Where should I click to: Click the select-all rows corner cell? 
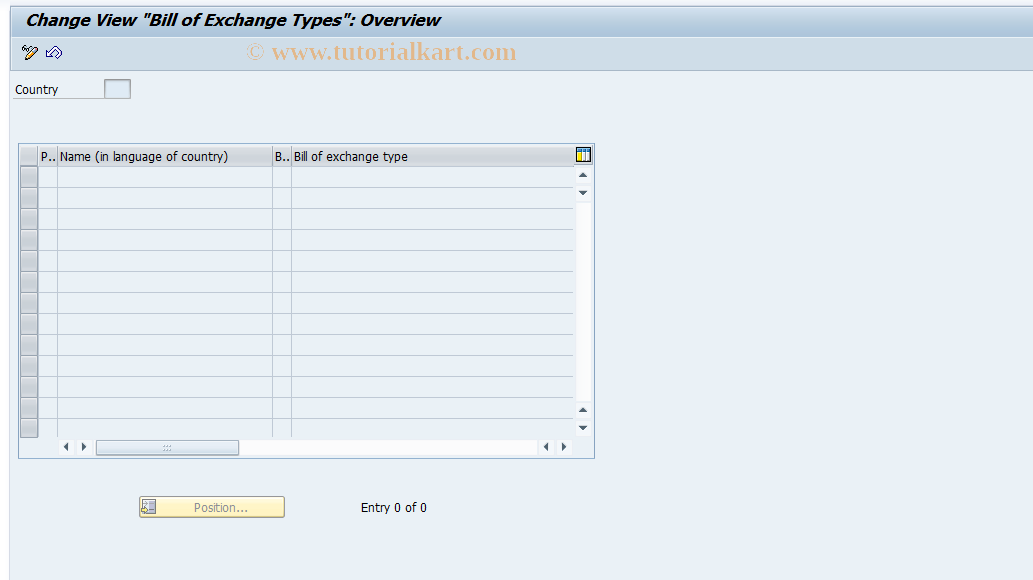(x=29, y=156)
